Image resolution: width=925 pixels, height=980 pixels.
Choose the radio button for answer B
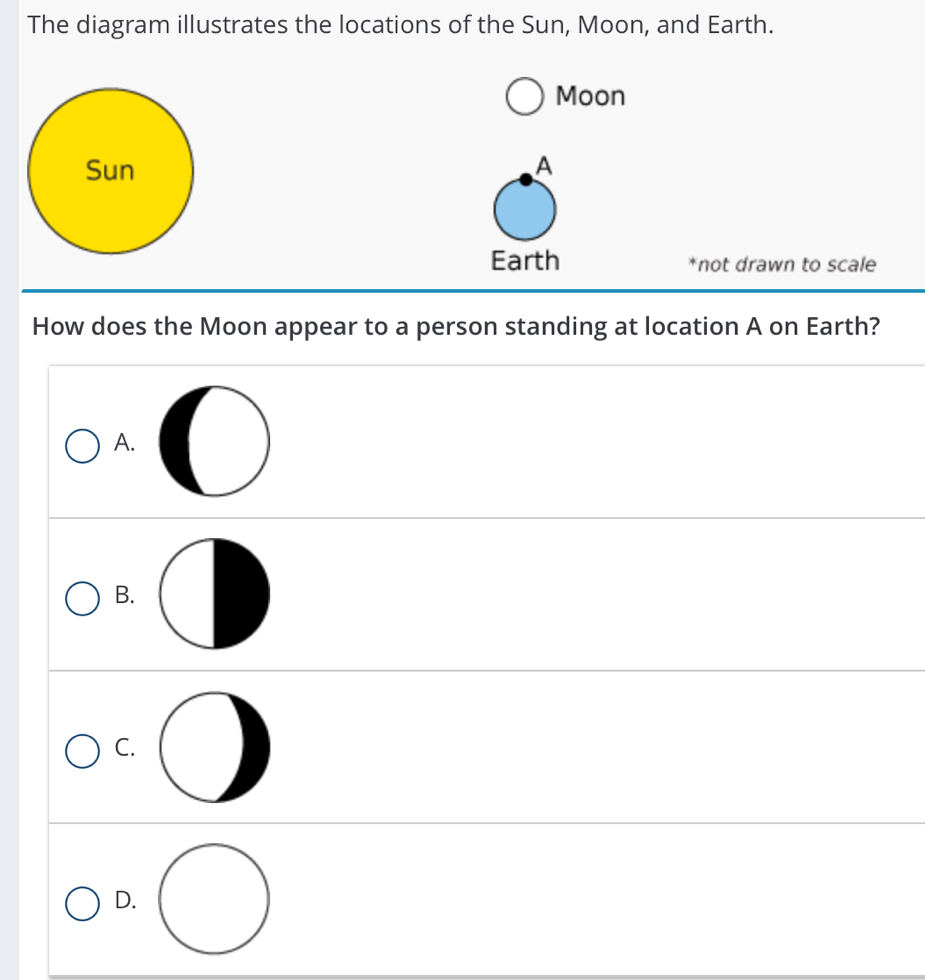(x=82, y=598)
